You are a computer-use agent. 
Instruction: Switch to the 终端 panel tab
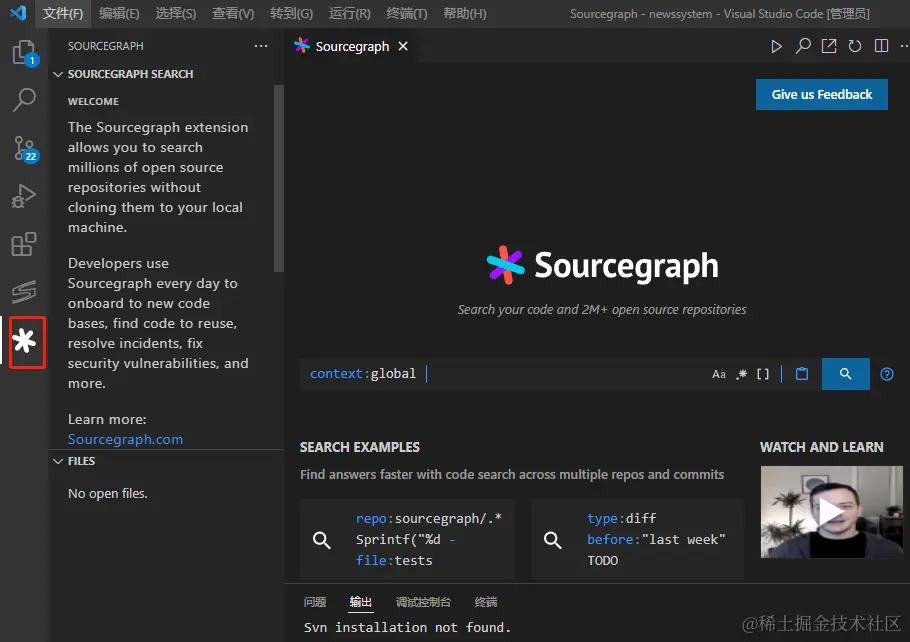tap(486, 602)
